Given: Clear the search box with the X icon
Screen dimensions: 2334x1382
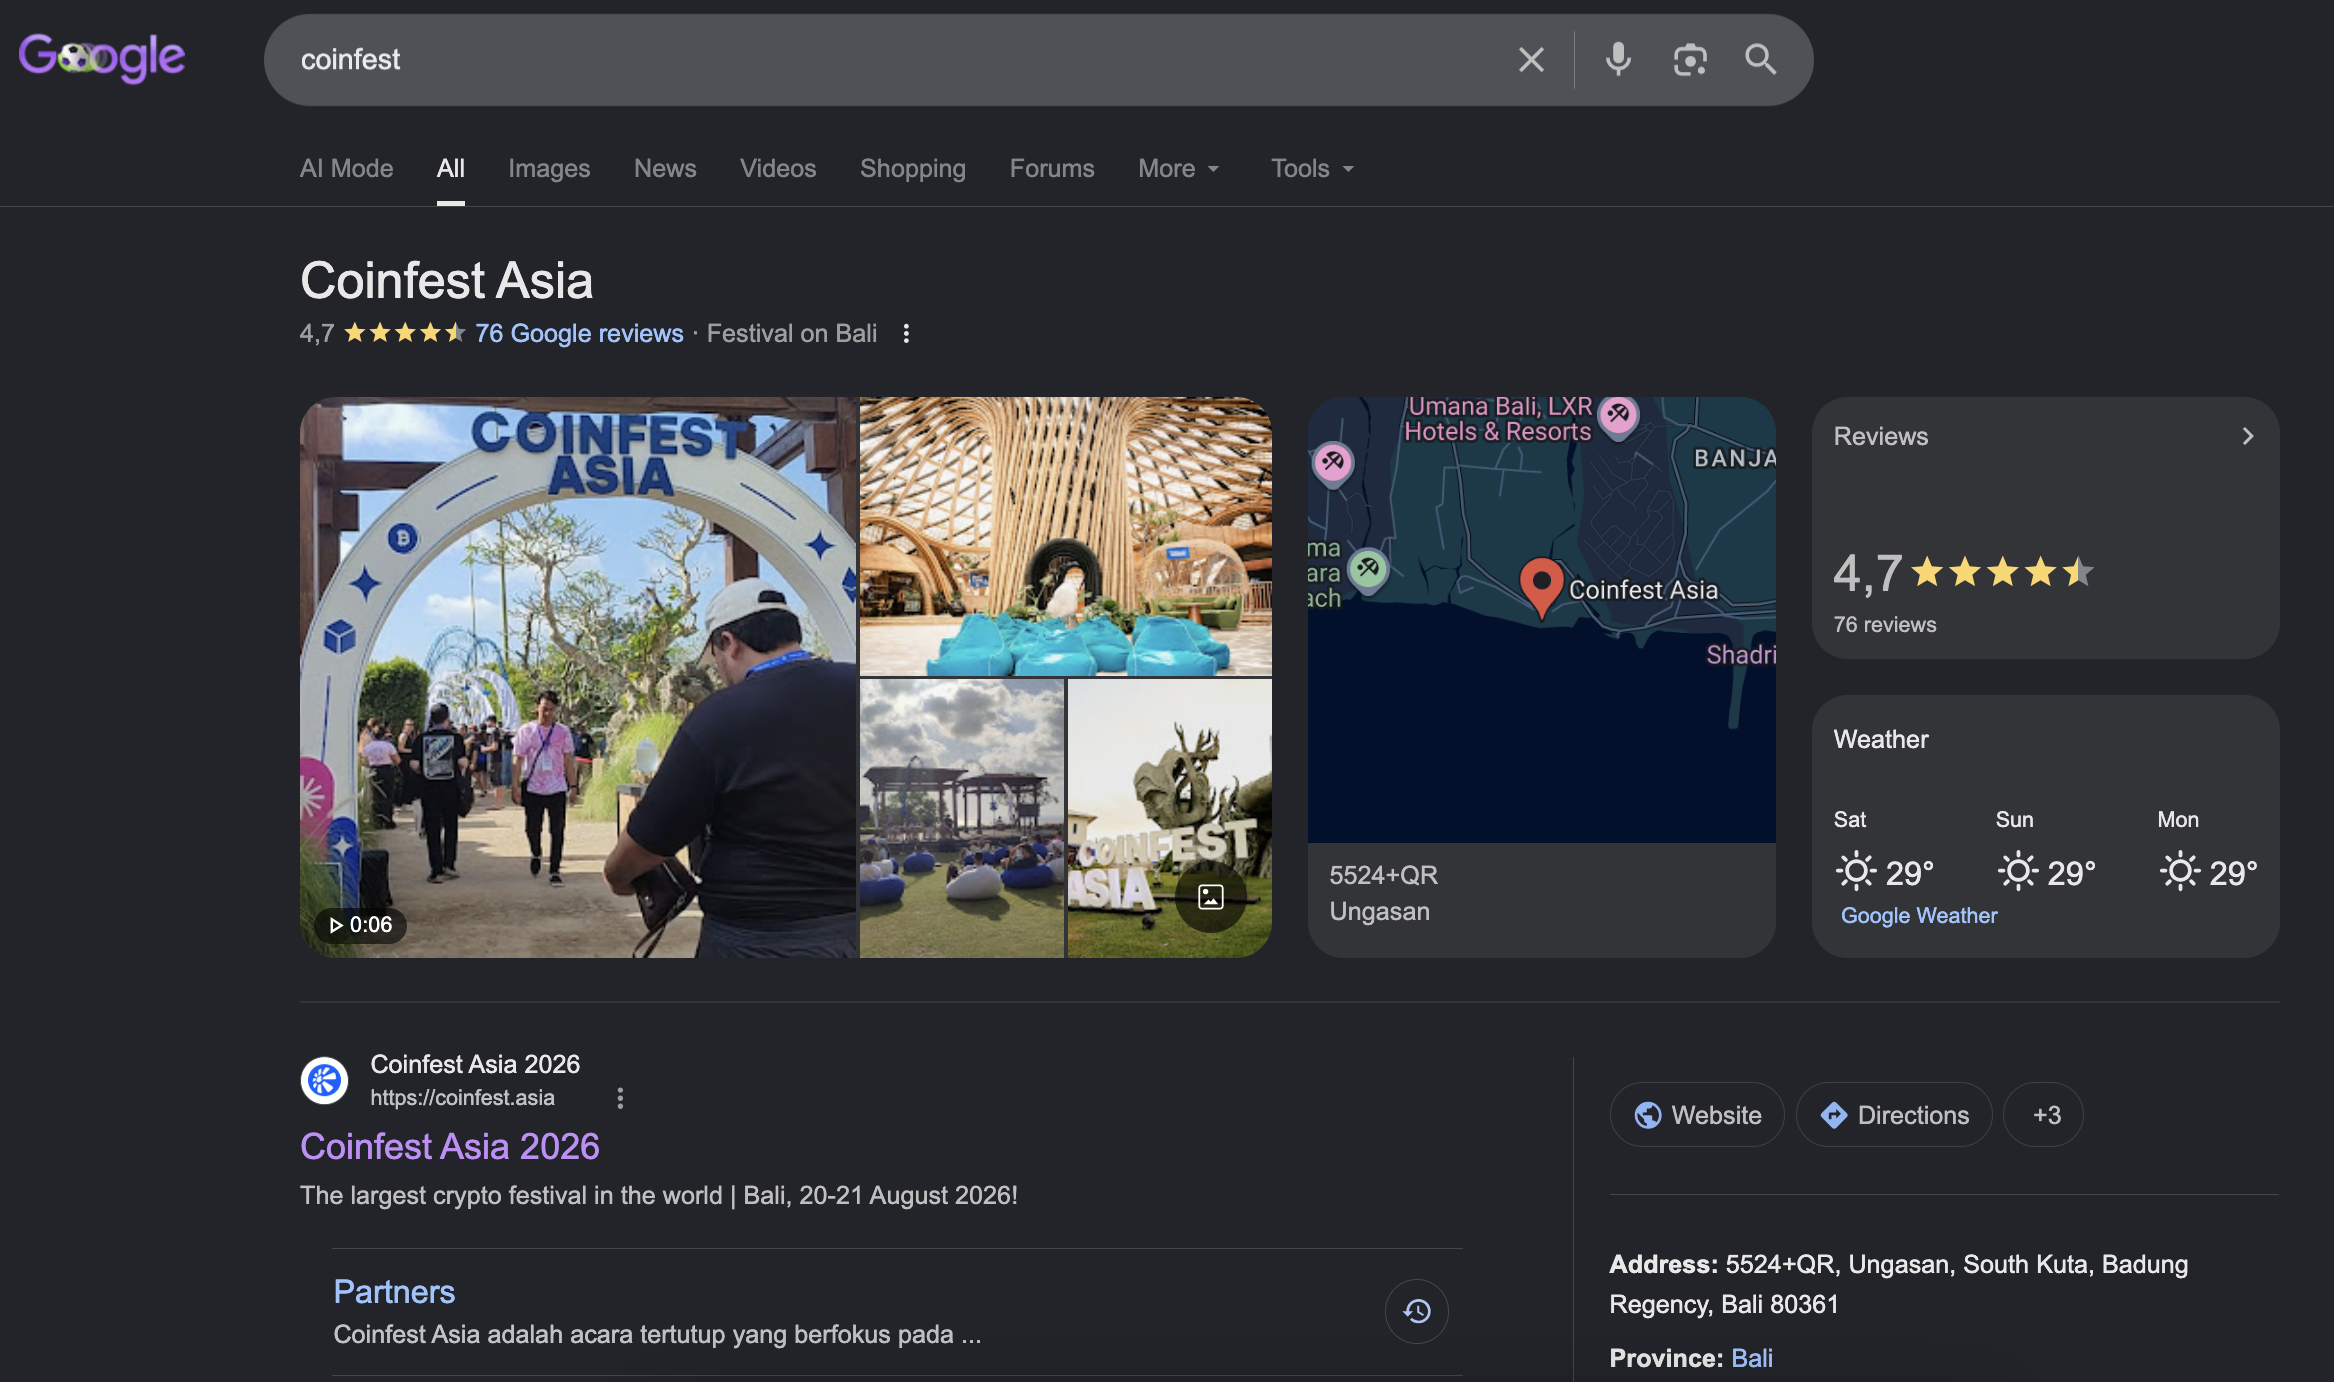Looking at the screenshot, I should [1531, 60].
